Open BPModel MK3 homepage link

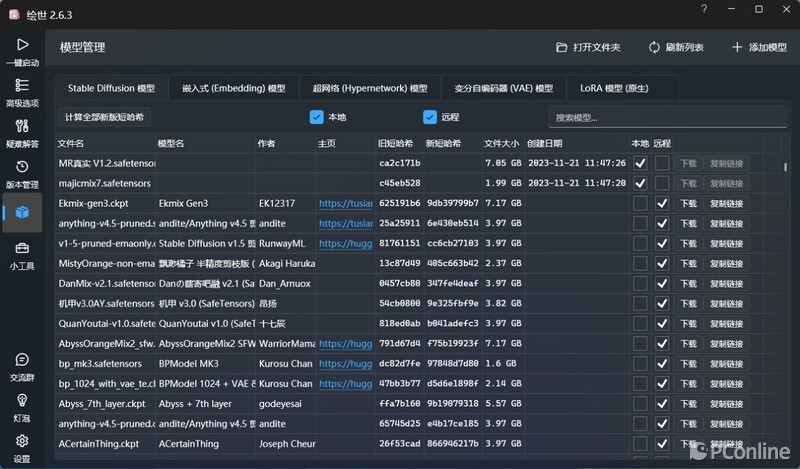[345, 364]
